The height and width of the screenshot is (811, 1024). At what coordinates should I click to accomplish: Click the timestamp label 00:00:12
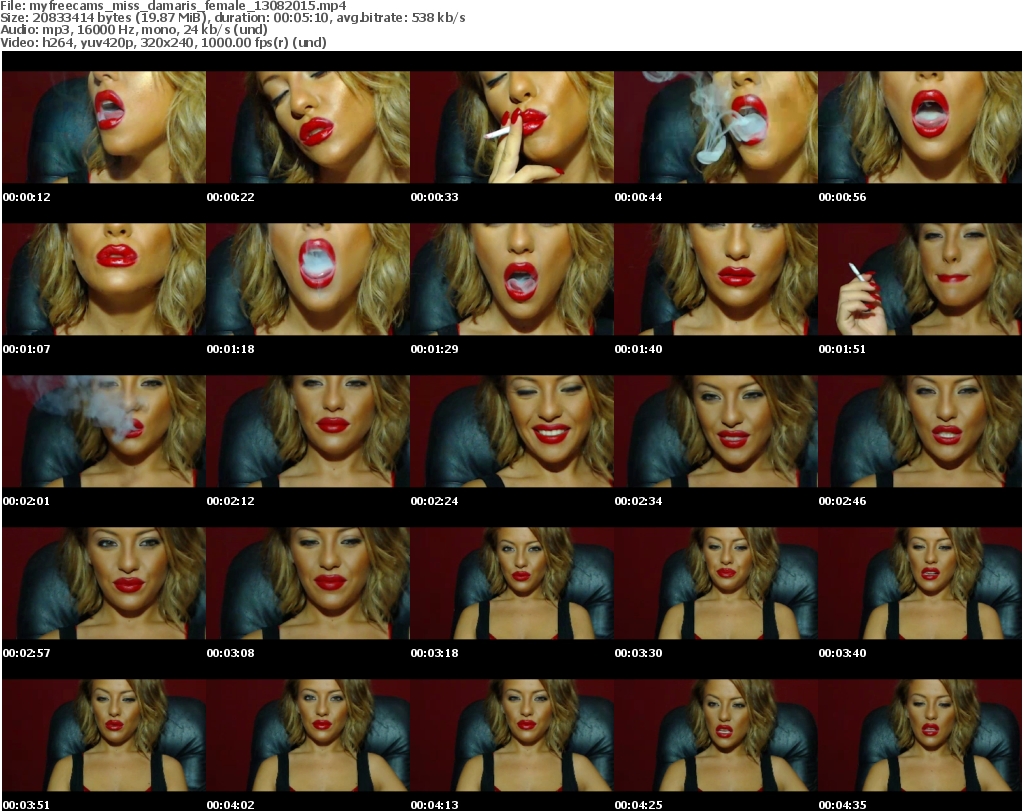(26, 197)
